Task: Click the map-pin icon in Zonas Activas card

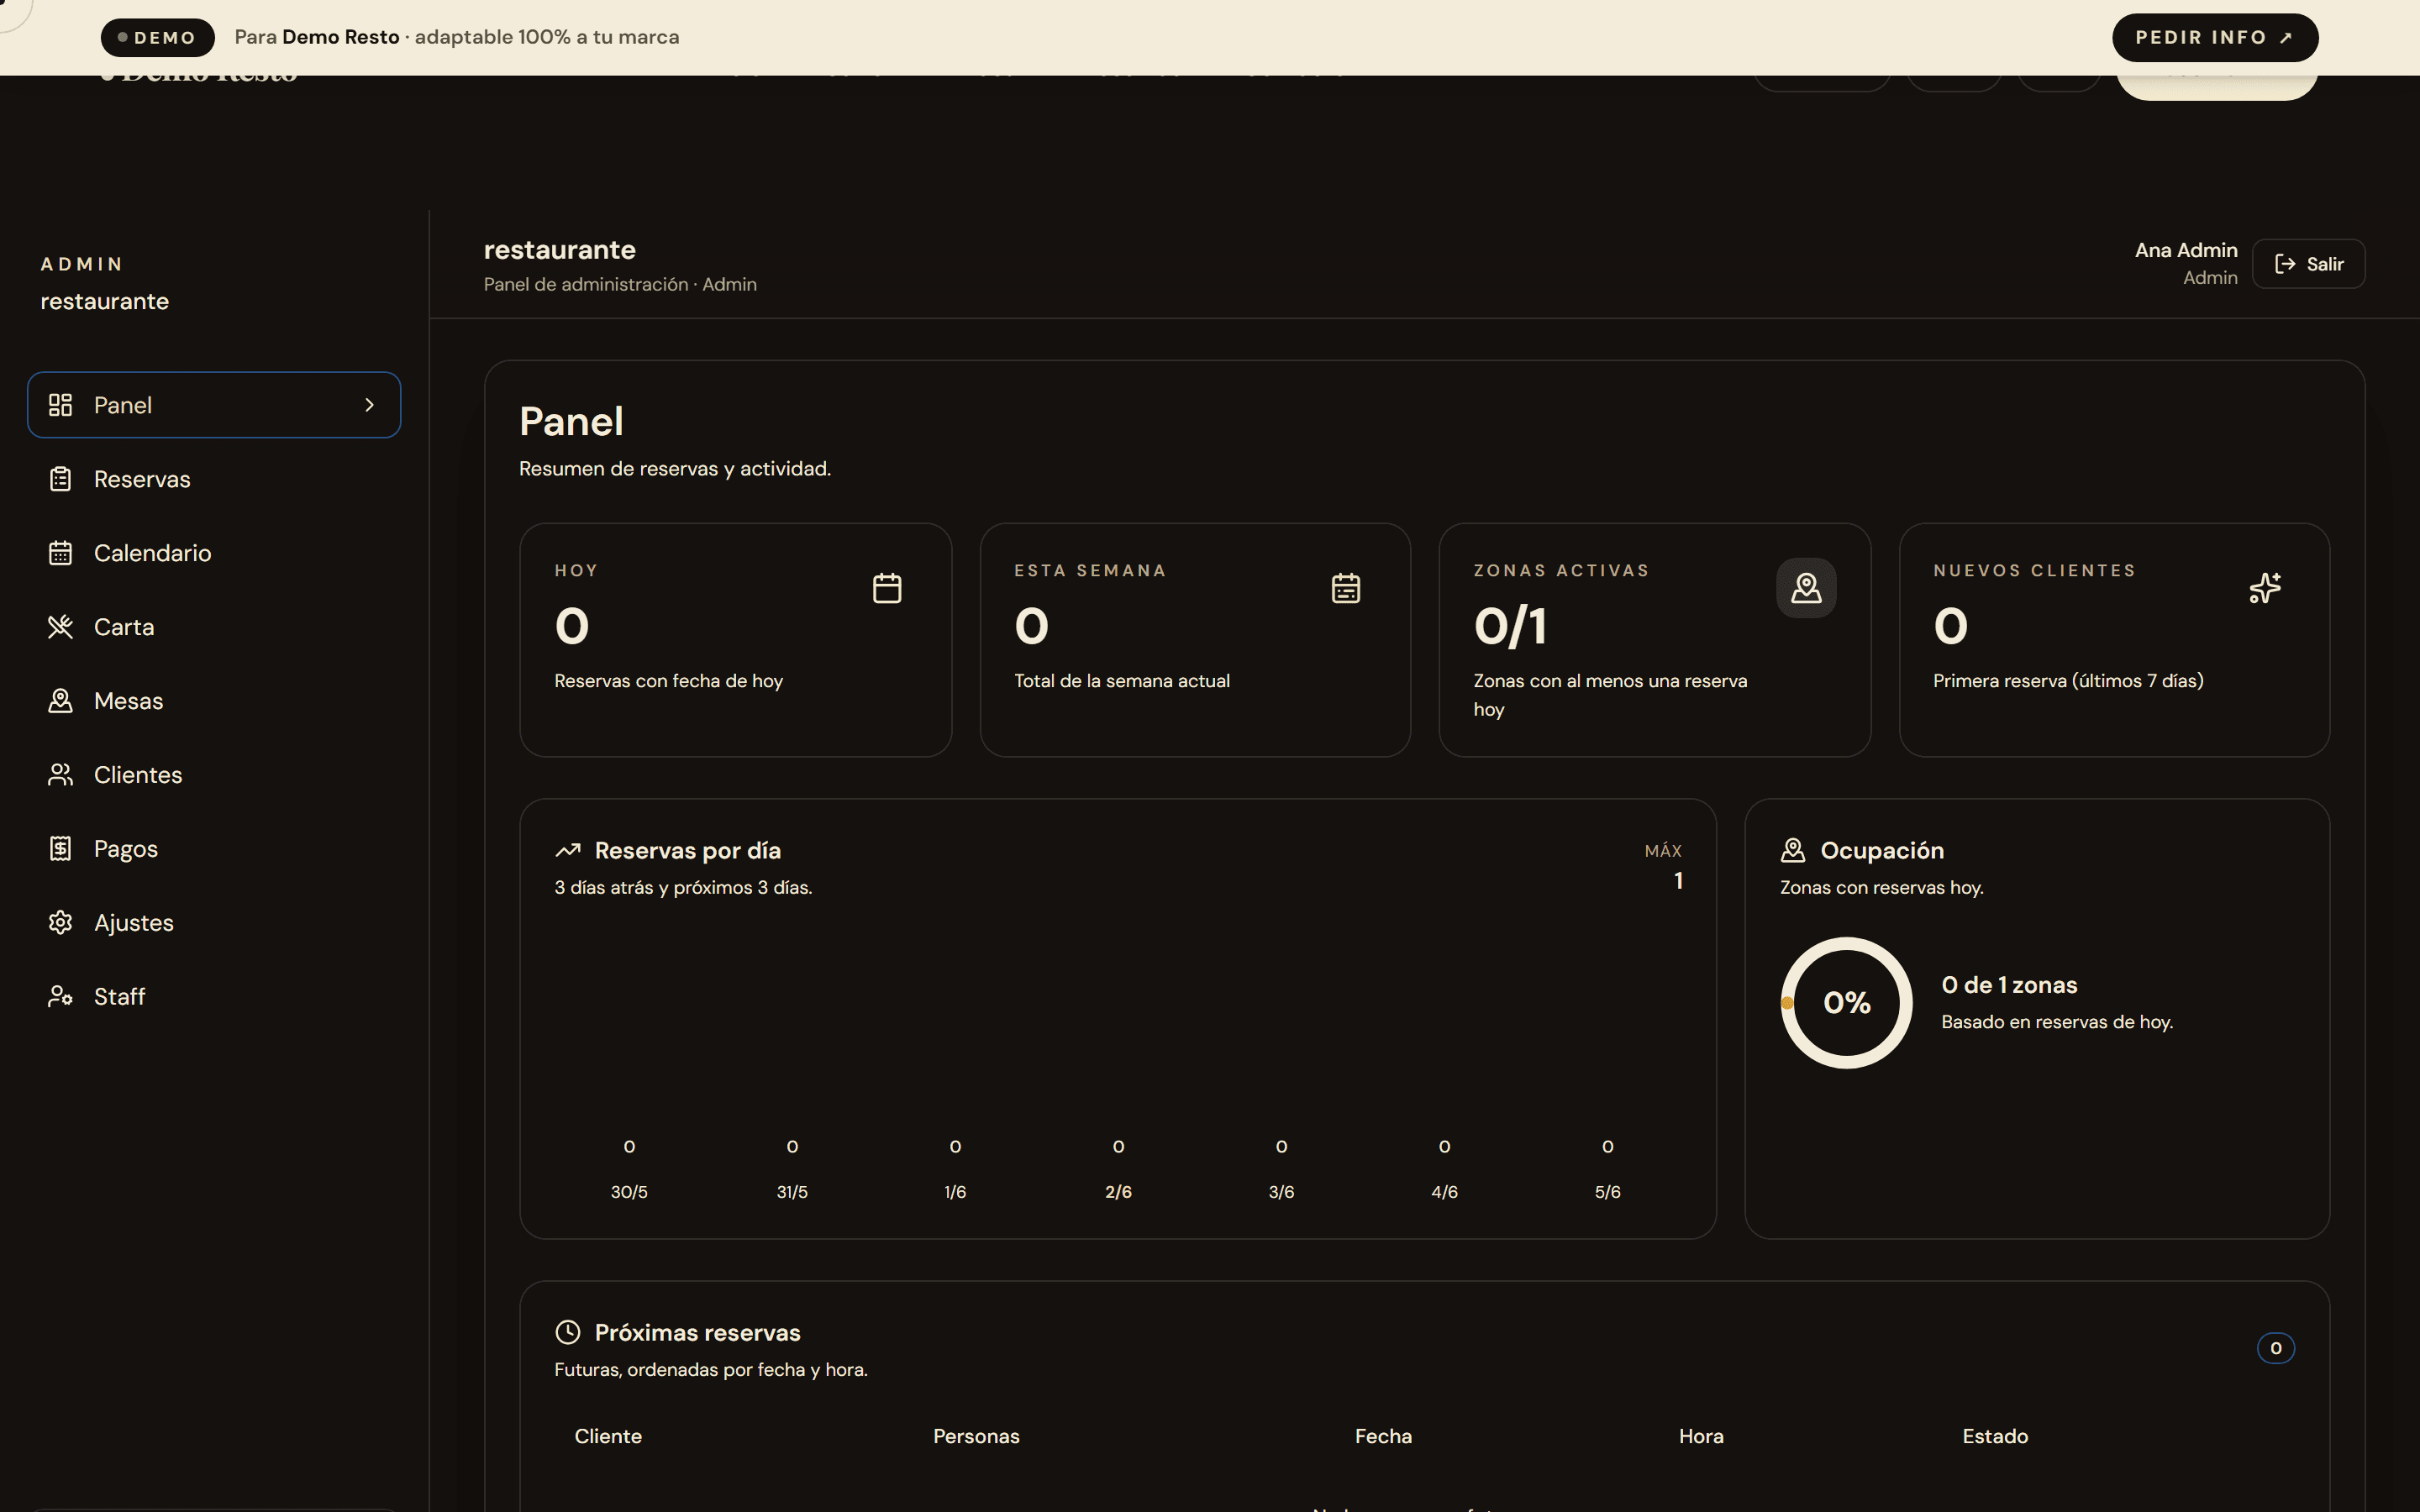Action: tap(1806, 588)
